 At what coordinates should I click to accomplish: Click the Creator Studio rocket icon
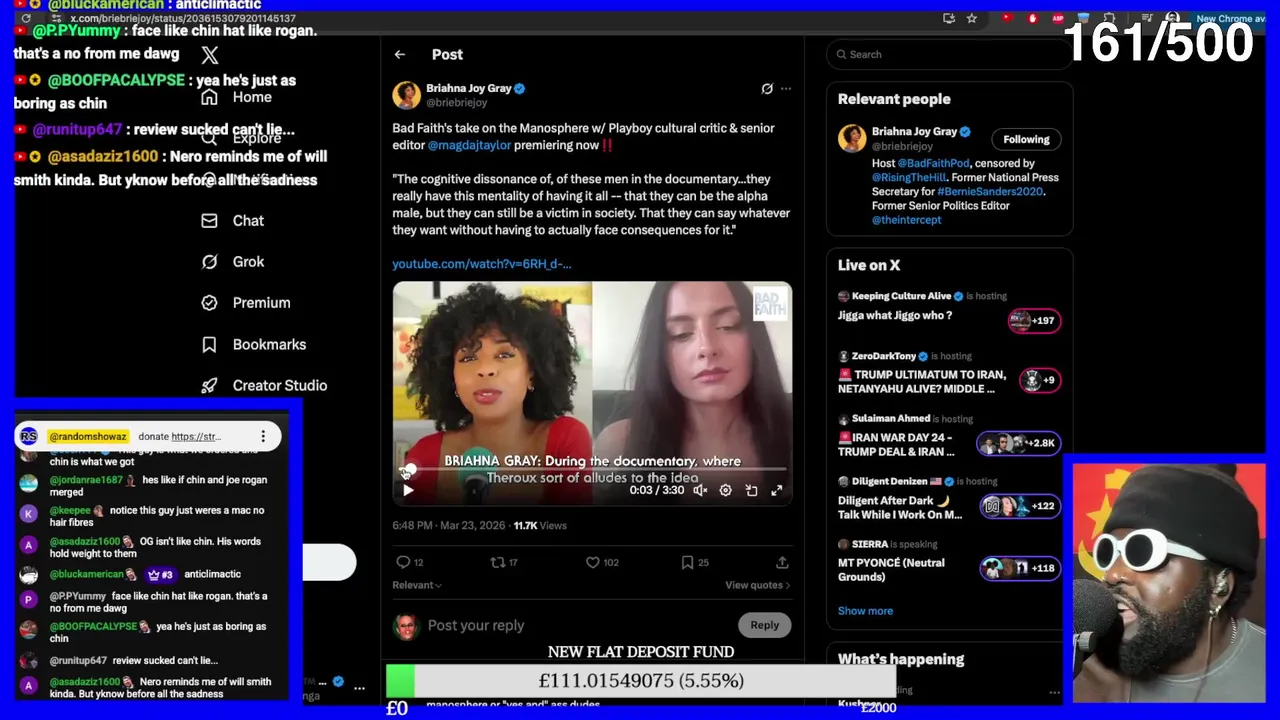(209, 385)
